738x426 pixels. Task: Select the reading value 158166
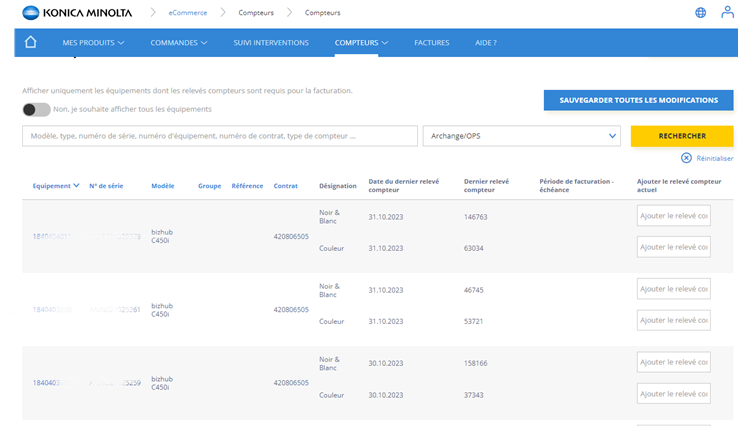click(475, 363)
